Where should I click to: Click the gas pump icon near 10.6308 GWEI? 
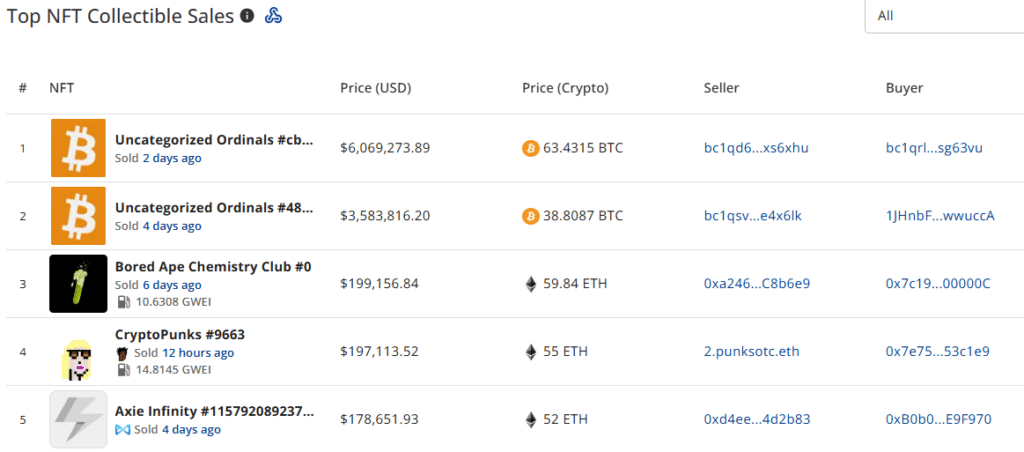tap(122, 301)
